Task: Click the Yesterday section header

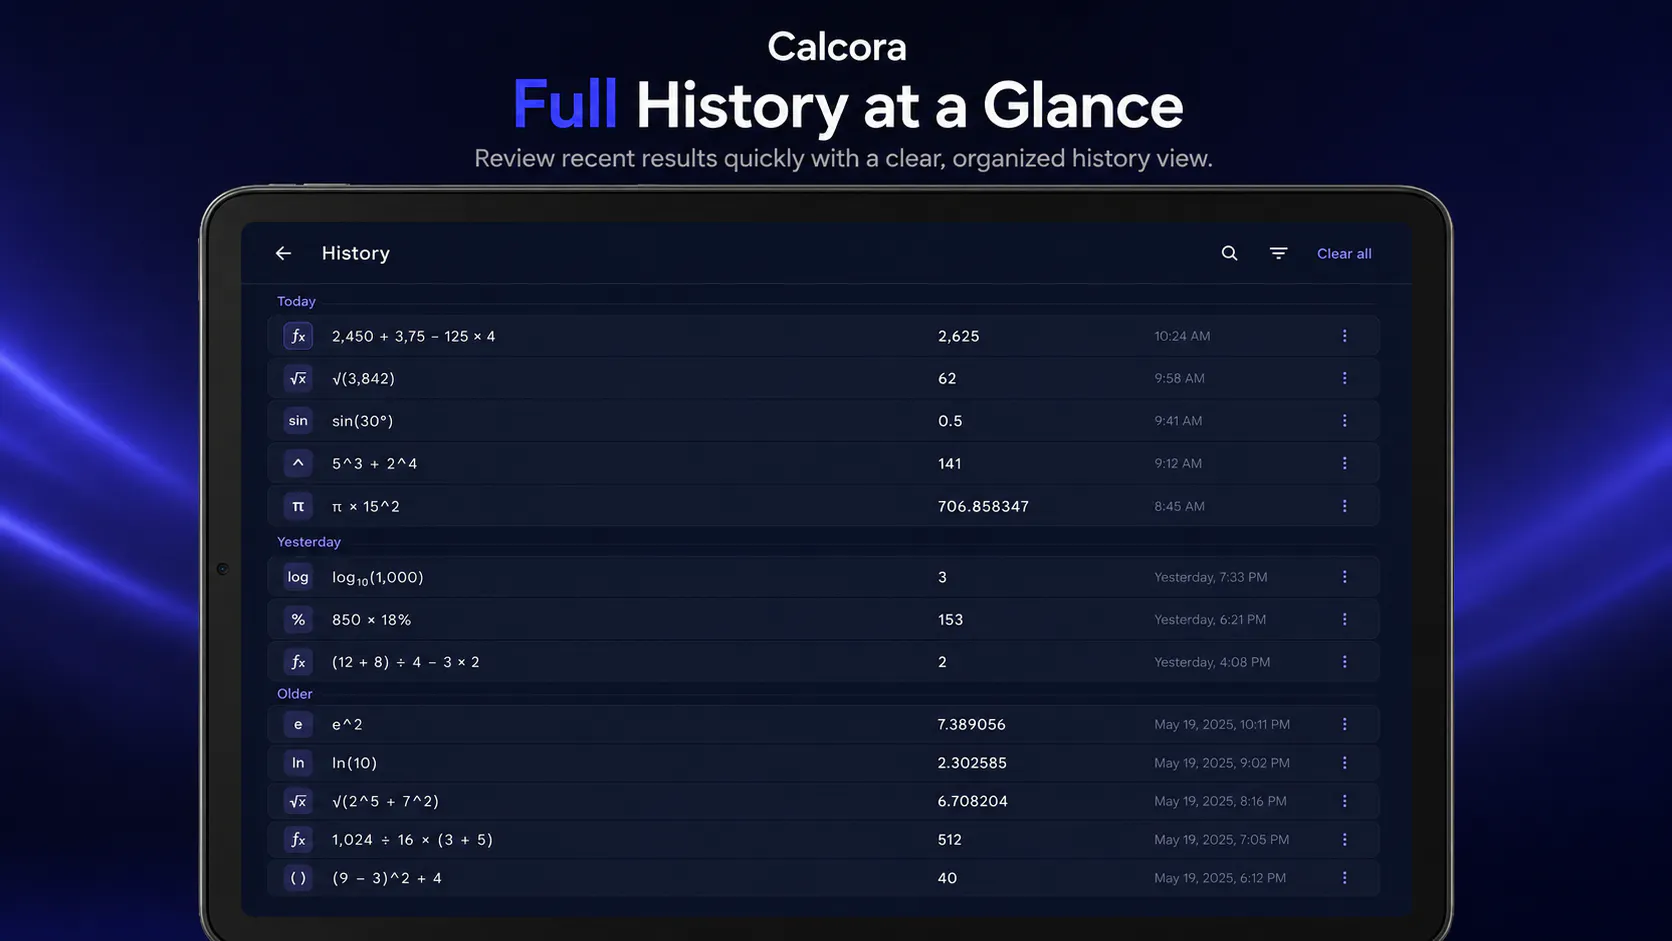Action: (309, 542)
